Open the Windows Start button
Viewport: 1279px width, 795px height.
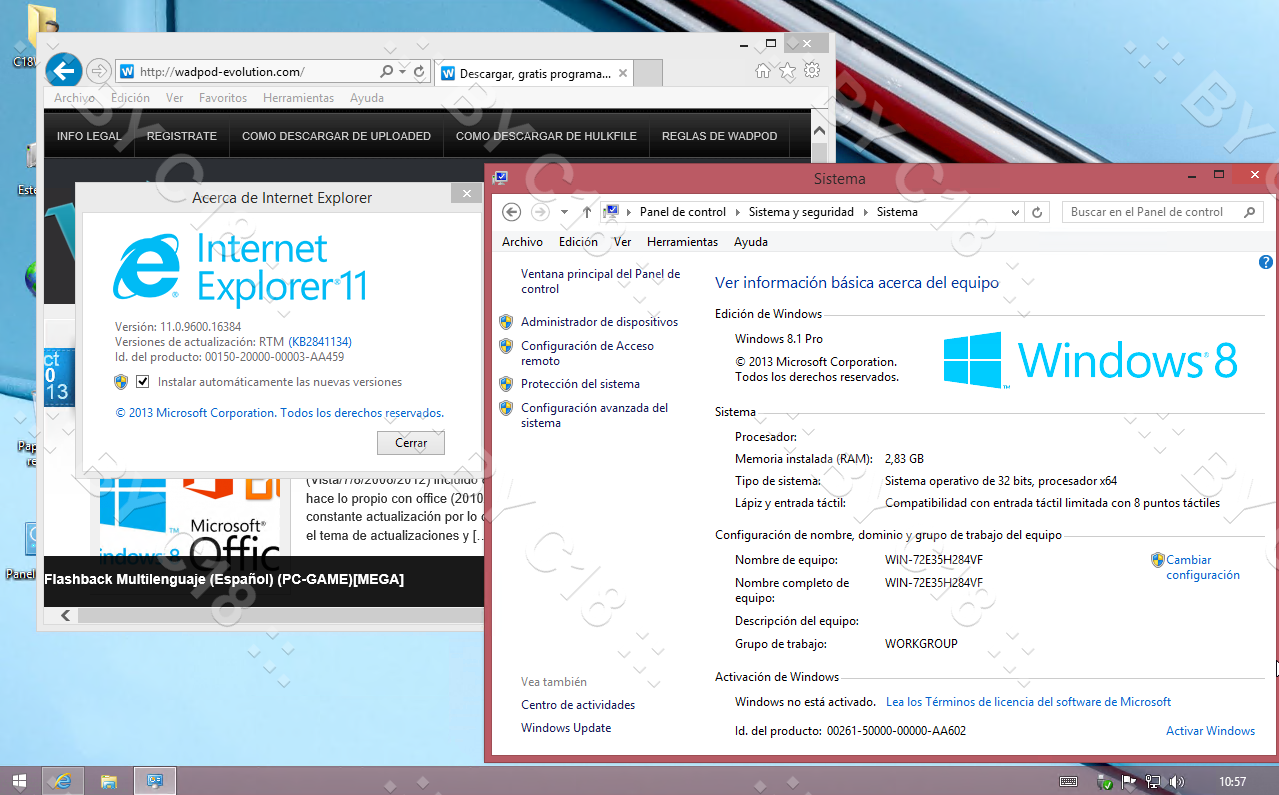click(x=19, y=781)
